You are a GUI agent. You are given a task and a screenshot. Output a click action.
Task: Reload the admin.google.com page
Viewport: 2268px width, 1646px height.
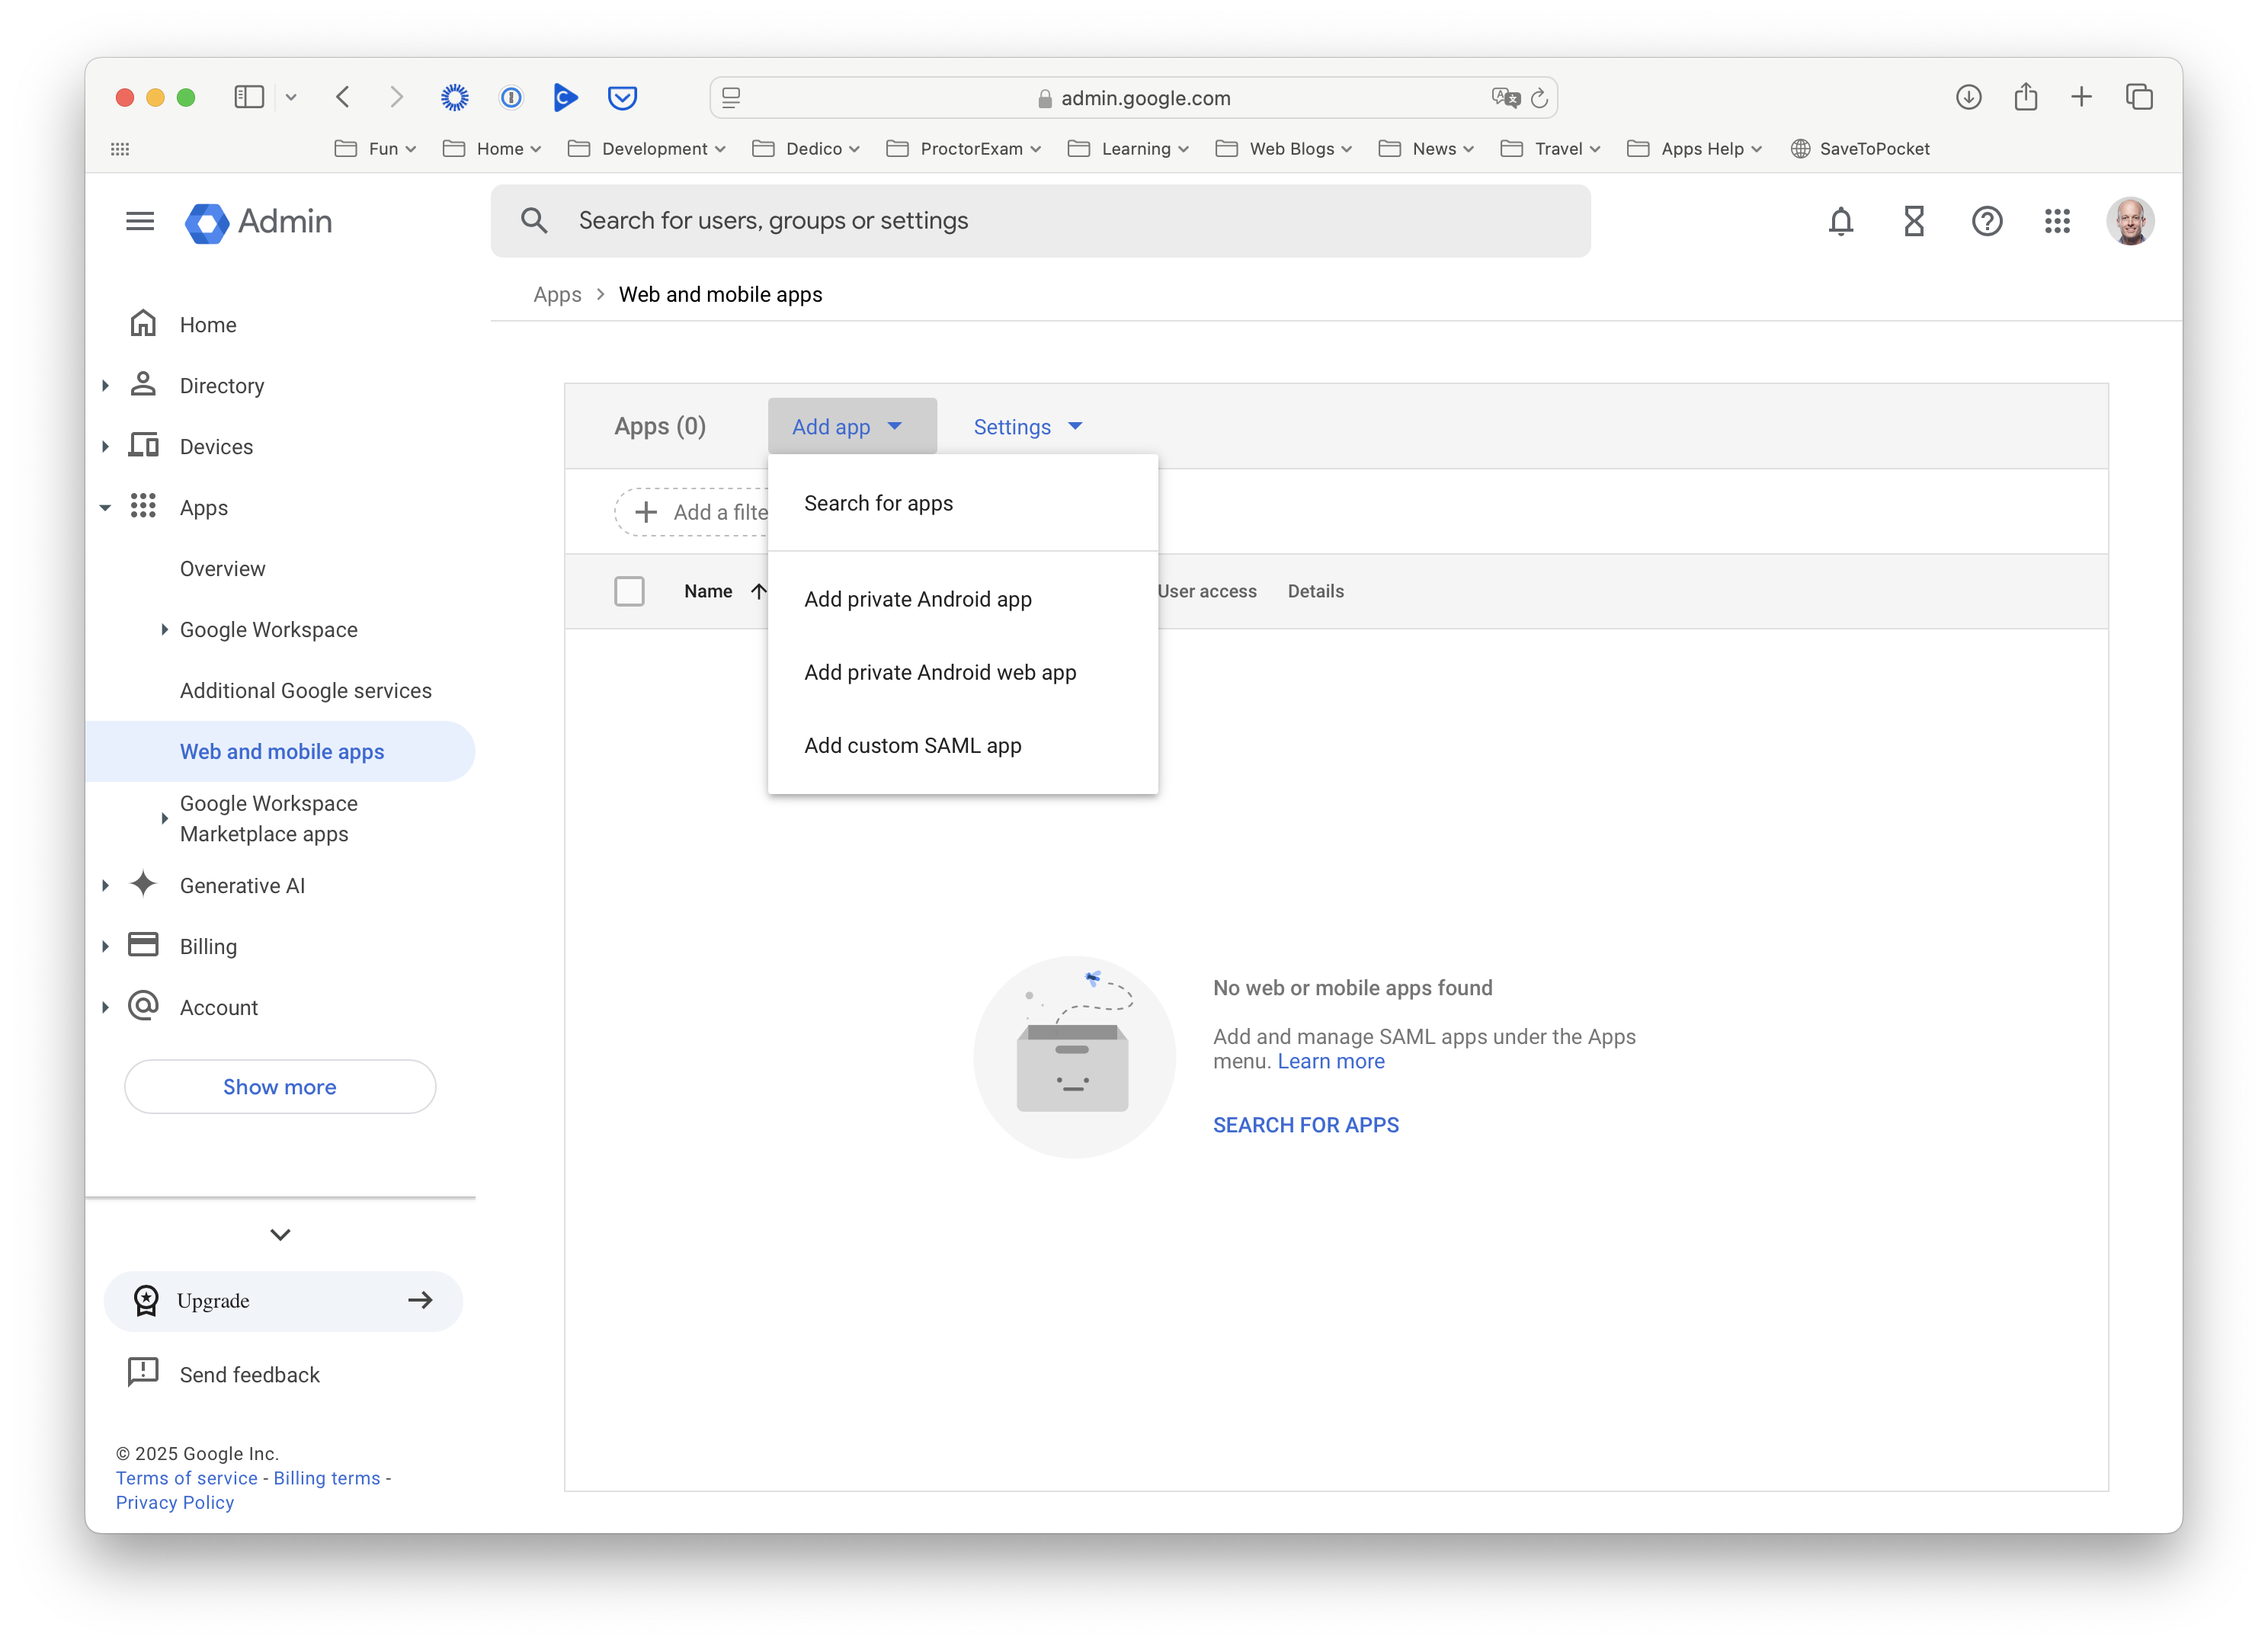pyautogui.click(x=1540, y=97)
